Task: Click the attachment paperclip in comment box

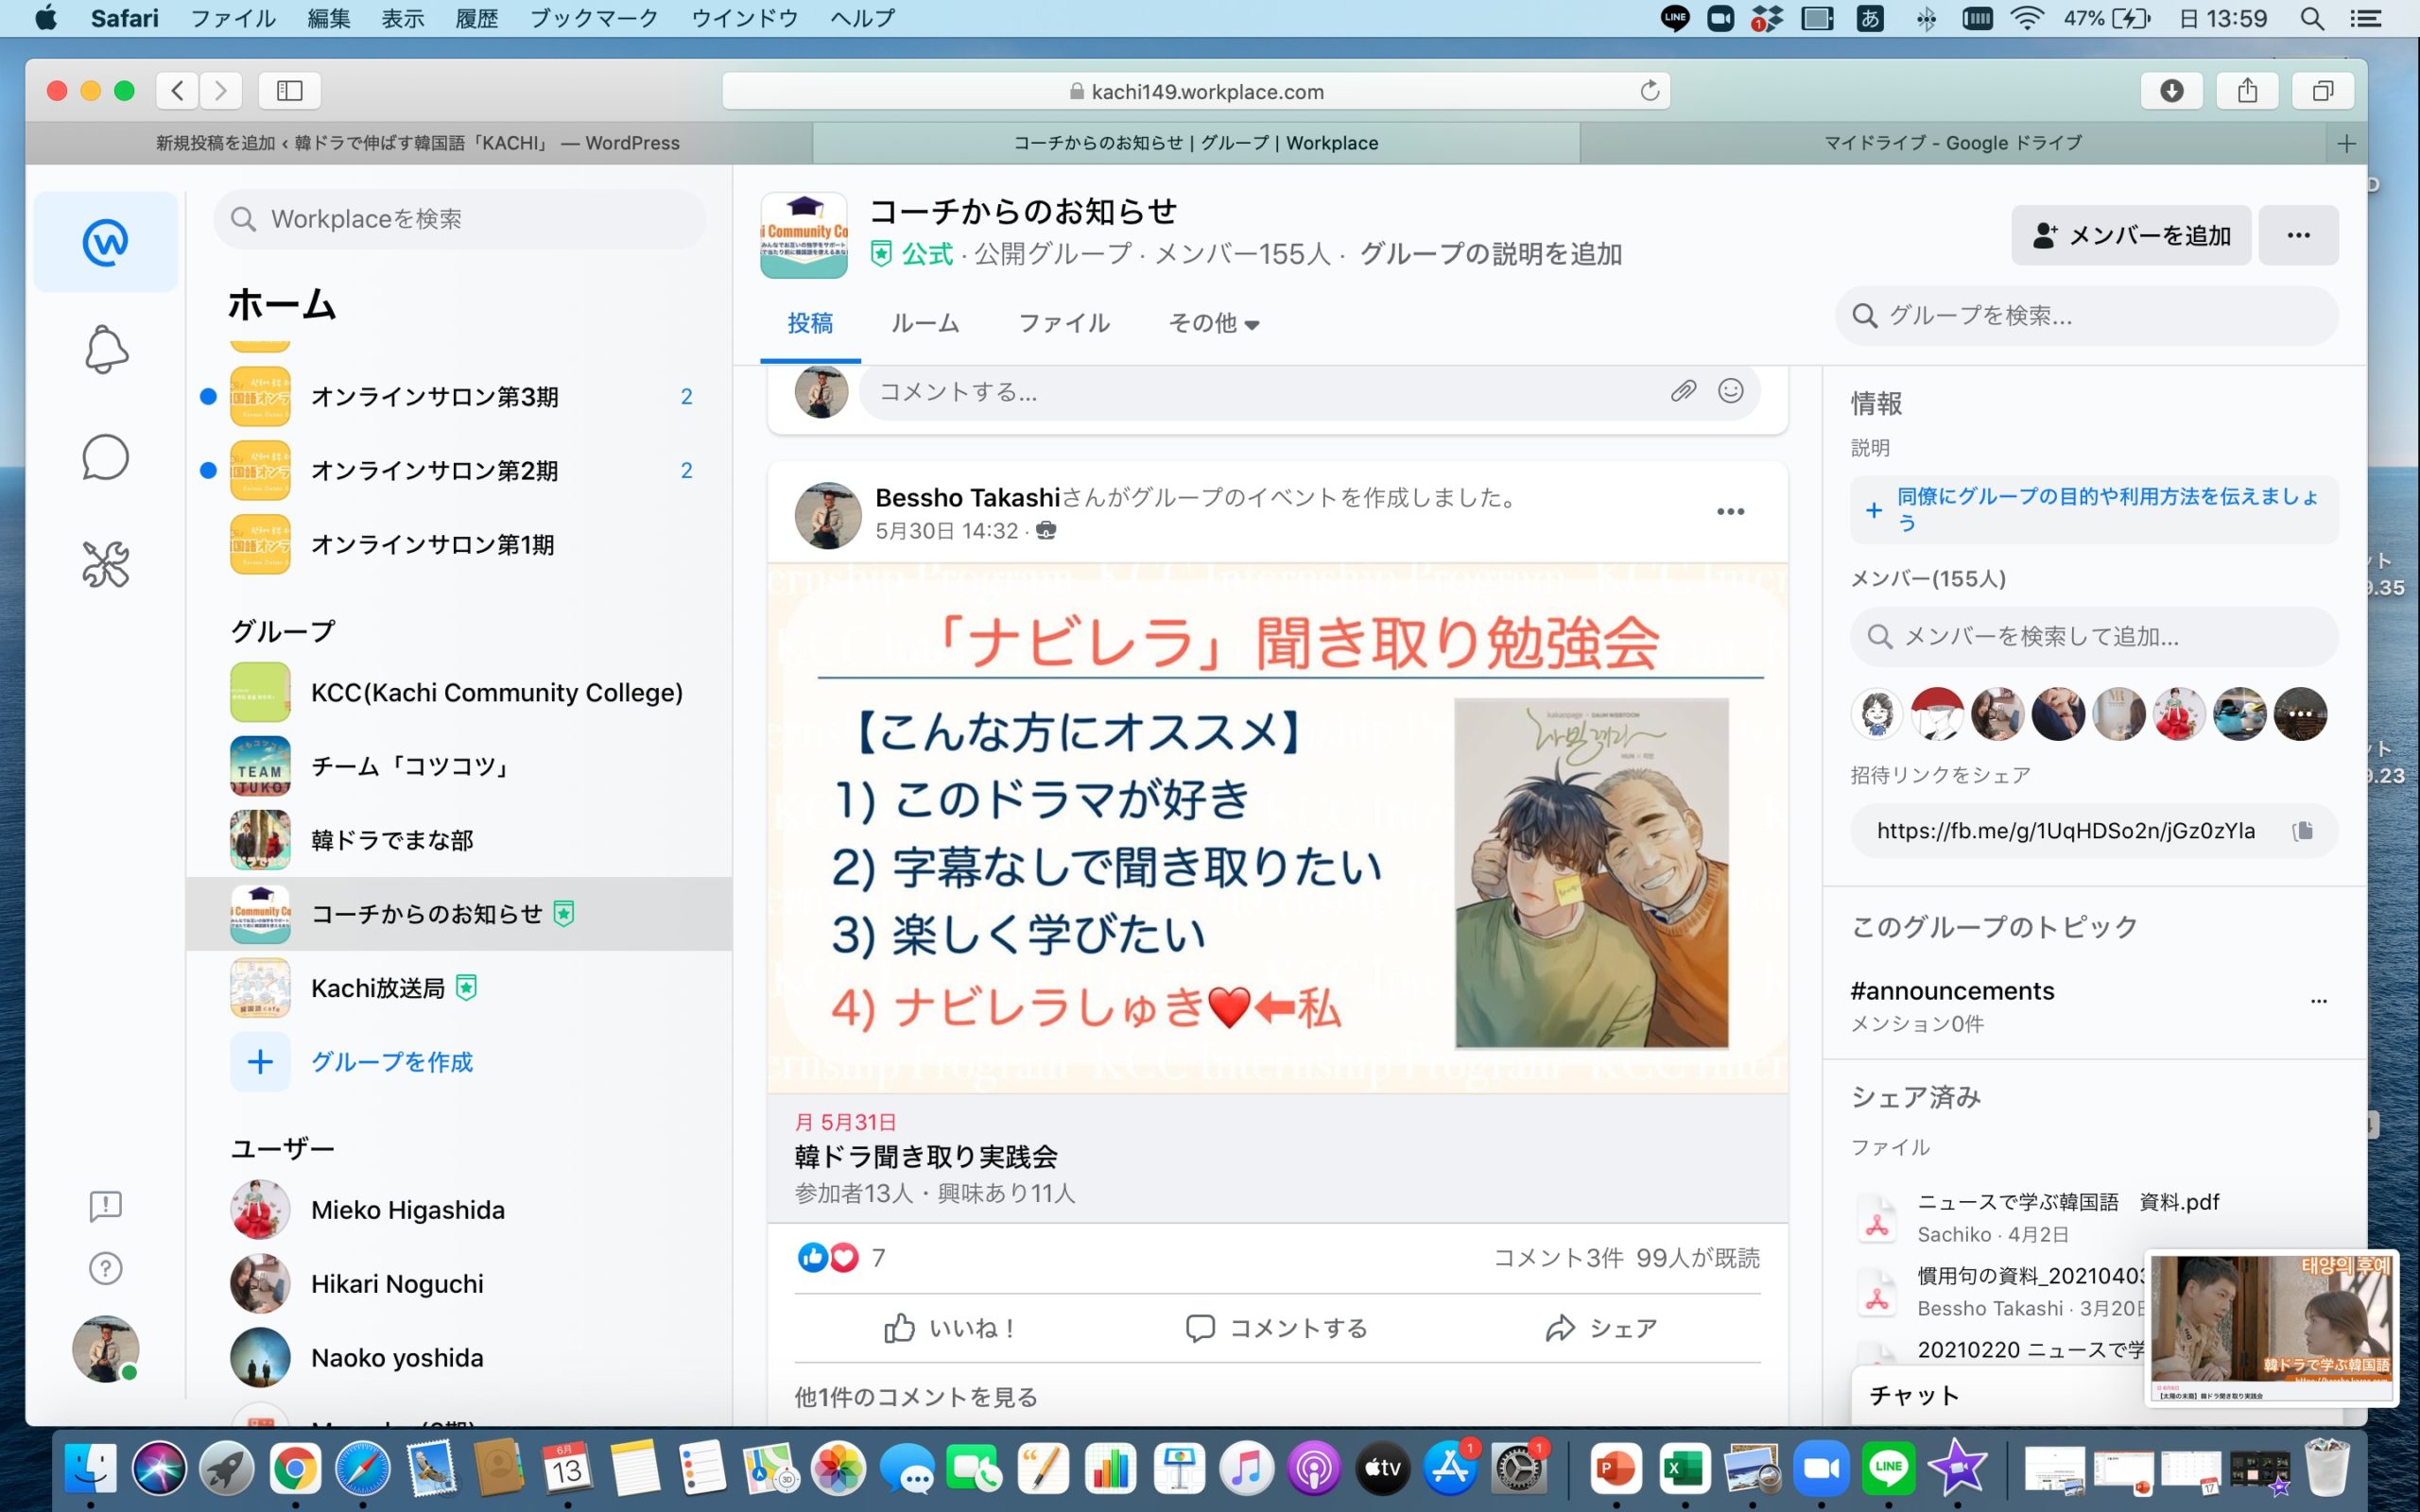Action: pos(1683,391)
